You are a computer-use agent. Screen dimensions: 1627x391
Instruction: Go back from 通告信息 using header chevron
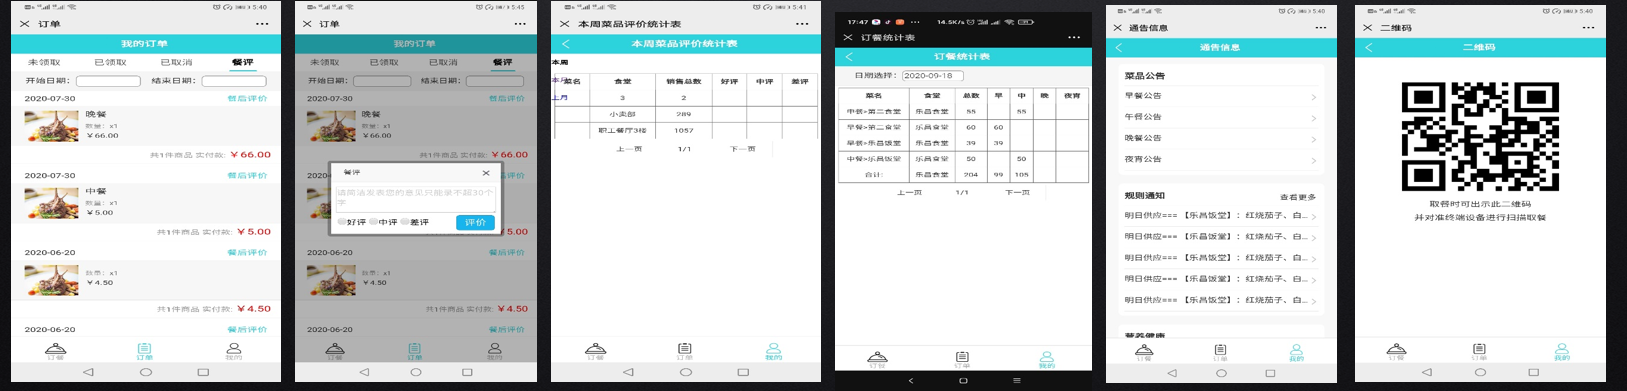point(1119,47)
